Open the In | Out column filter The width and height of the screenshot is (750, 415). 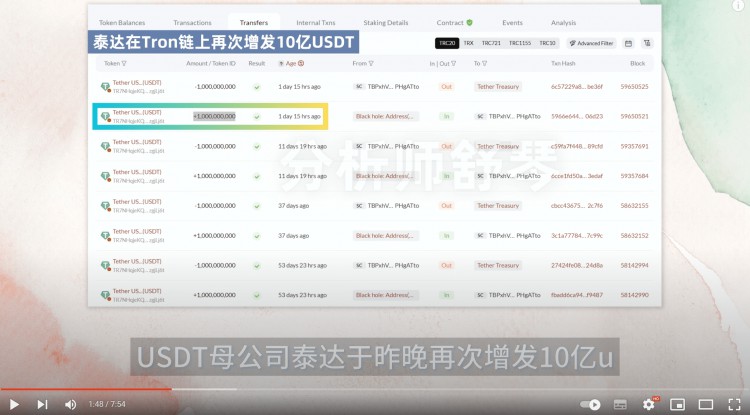pyautogui.click(x=453, y=64)
